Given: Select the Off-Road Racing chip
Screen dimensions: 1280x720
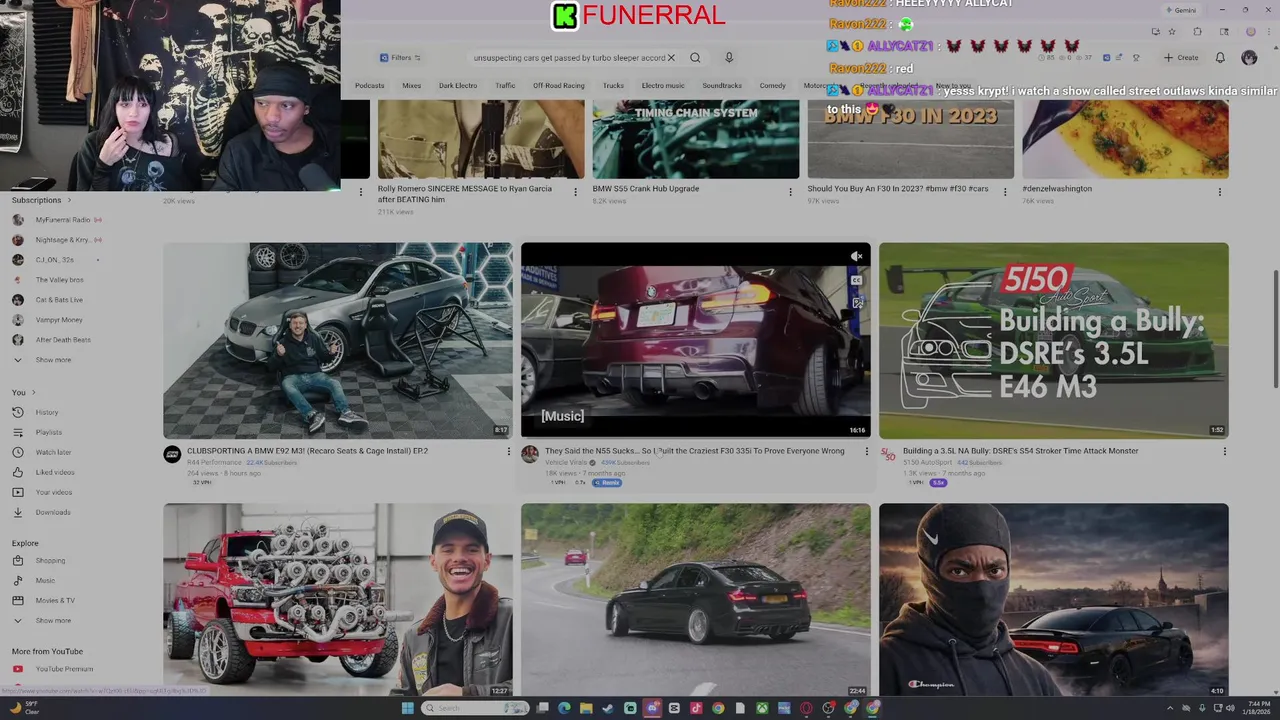Looking at the screenshot, I should tap(559, 86).
